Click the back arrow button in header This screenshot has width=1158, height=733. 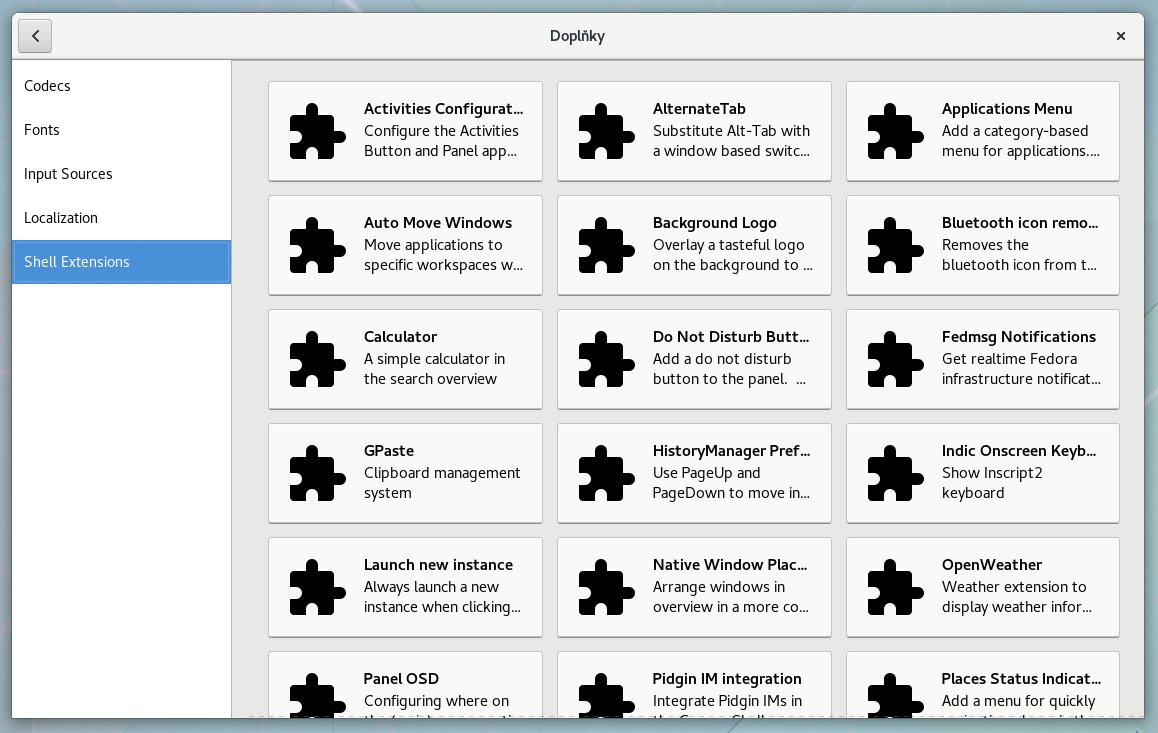[35, 36]
